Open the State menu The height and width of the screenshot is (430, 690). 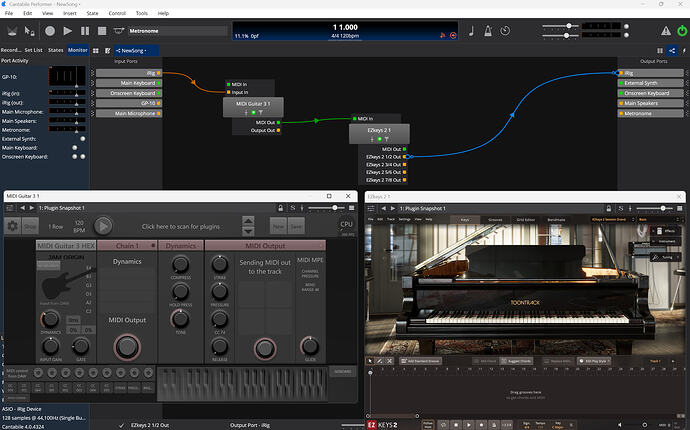tap(92, 13)
